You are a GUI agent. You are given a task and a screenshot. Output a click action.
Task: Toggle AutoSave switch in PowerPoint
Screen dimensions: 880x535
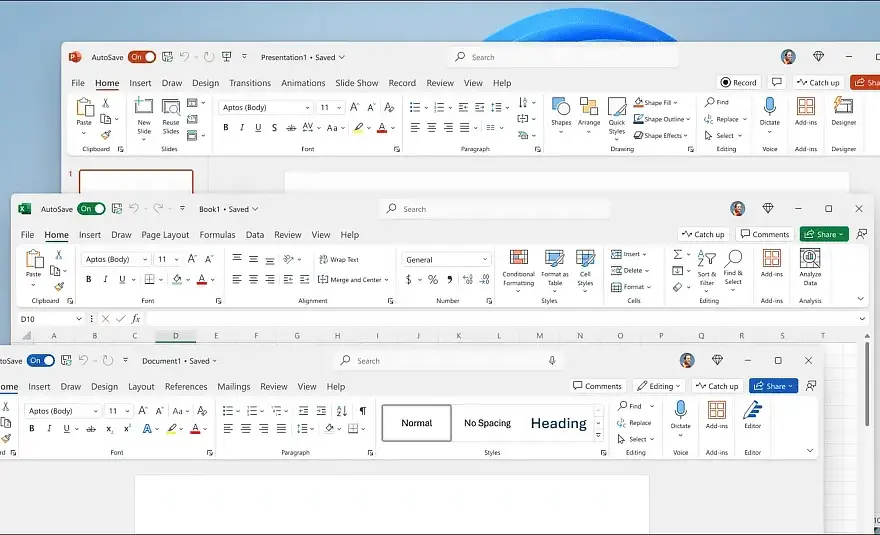point(142,57)
